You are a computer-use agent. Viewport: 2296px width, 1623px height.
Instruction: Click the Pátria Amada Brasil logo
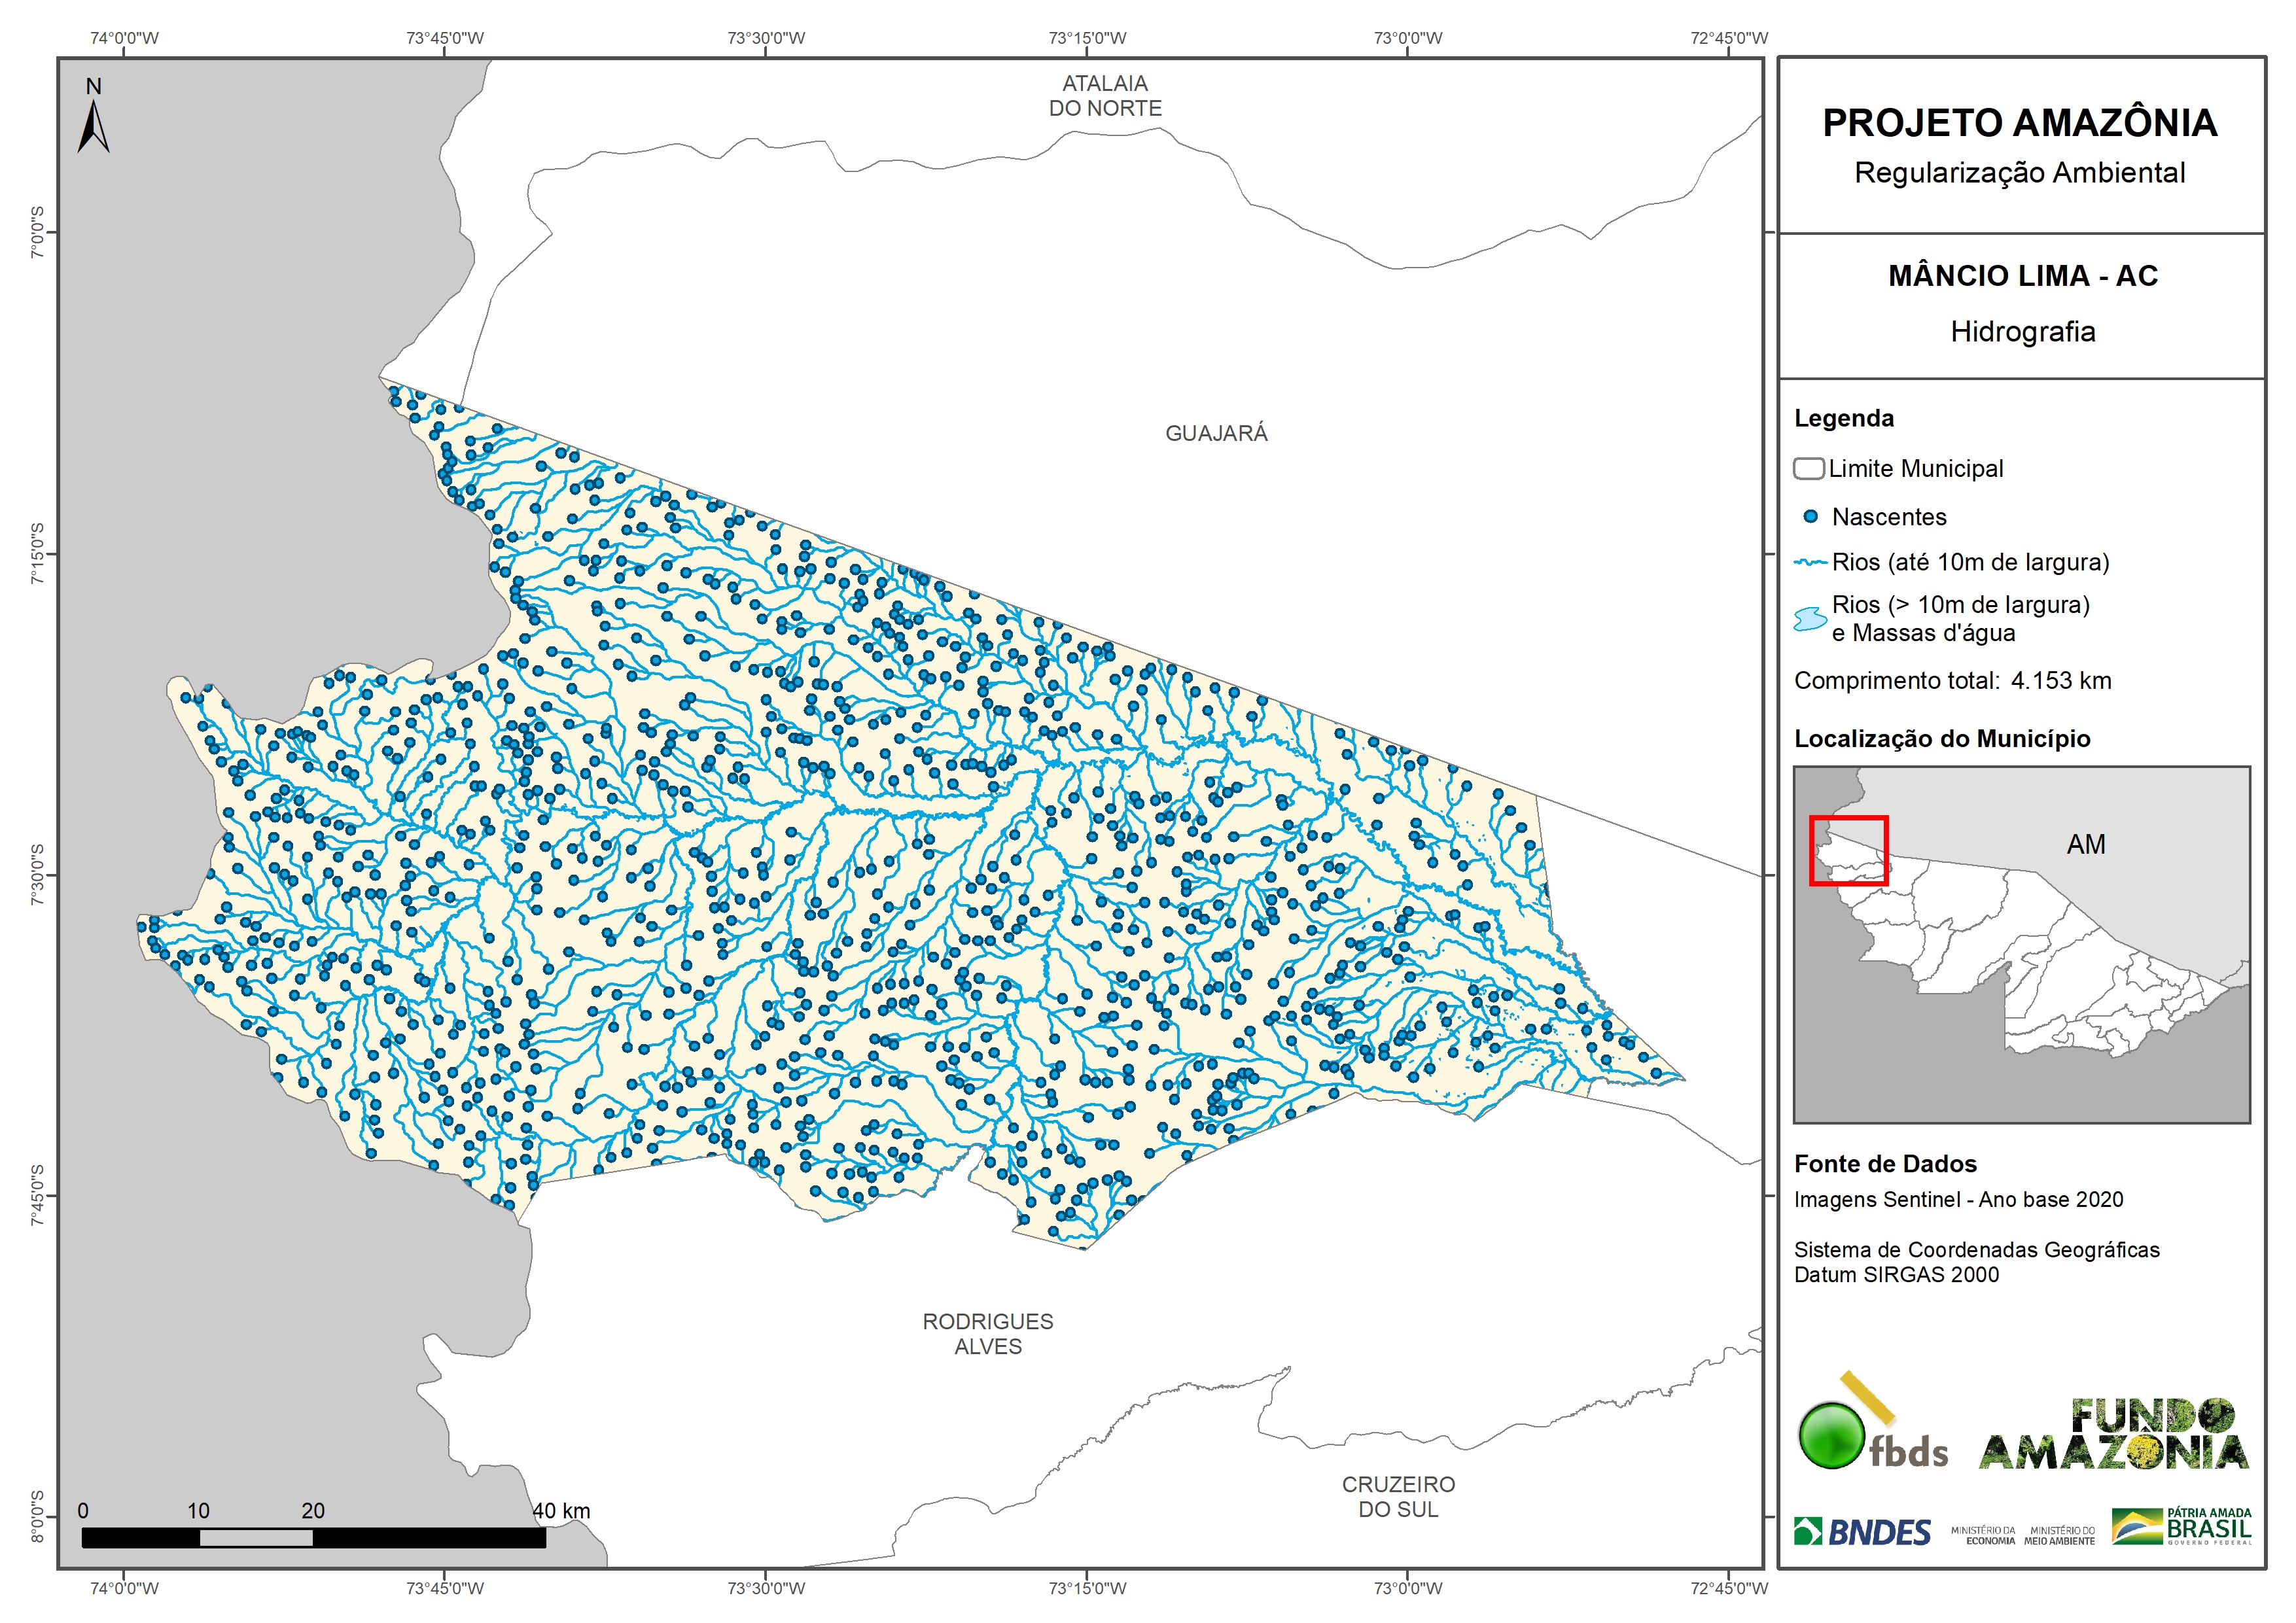2182,1527
